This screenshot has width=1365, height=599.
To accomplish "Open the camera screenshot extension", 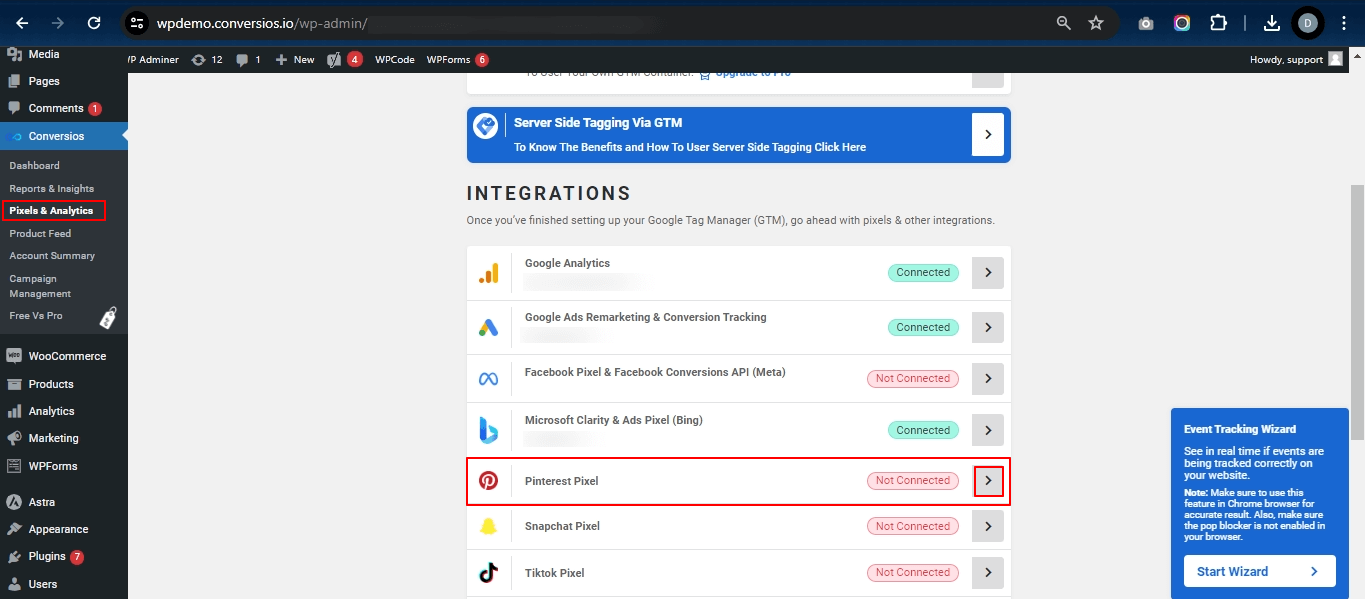I will click(1146, 23).
